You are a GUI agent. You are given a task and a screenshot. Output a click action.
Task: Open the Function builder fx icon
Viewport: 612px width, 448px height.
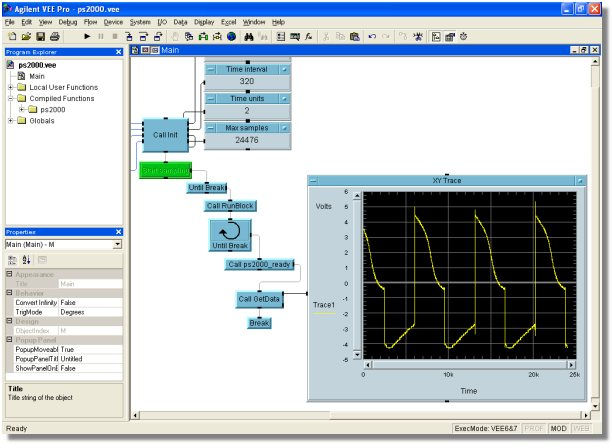pos(309,37)
